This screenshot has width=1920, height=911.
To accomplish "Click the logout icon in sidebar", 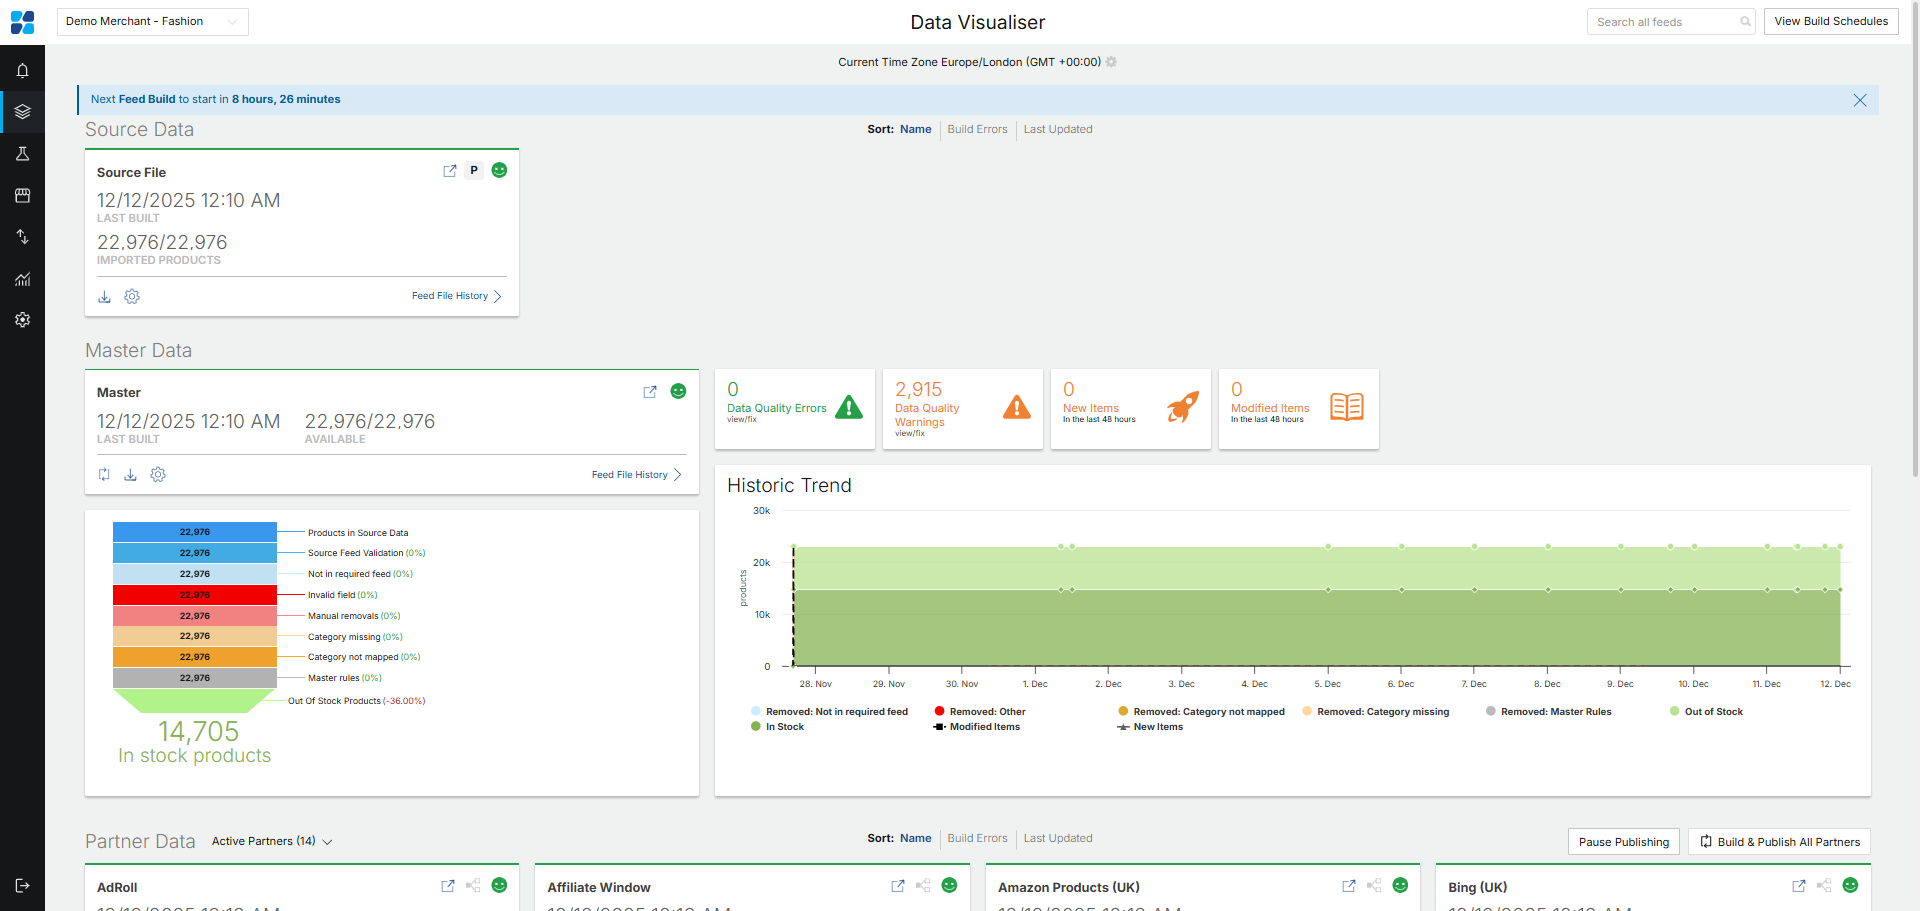I will [x=22, y=886].
